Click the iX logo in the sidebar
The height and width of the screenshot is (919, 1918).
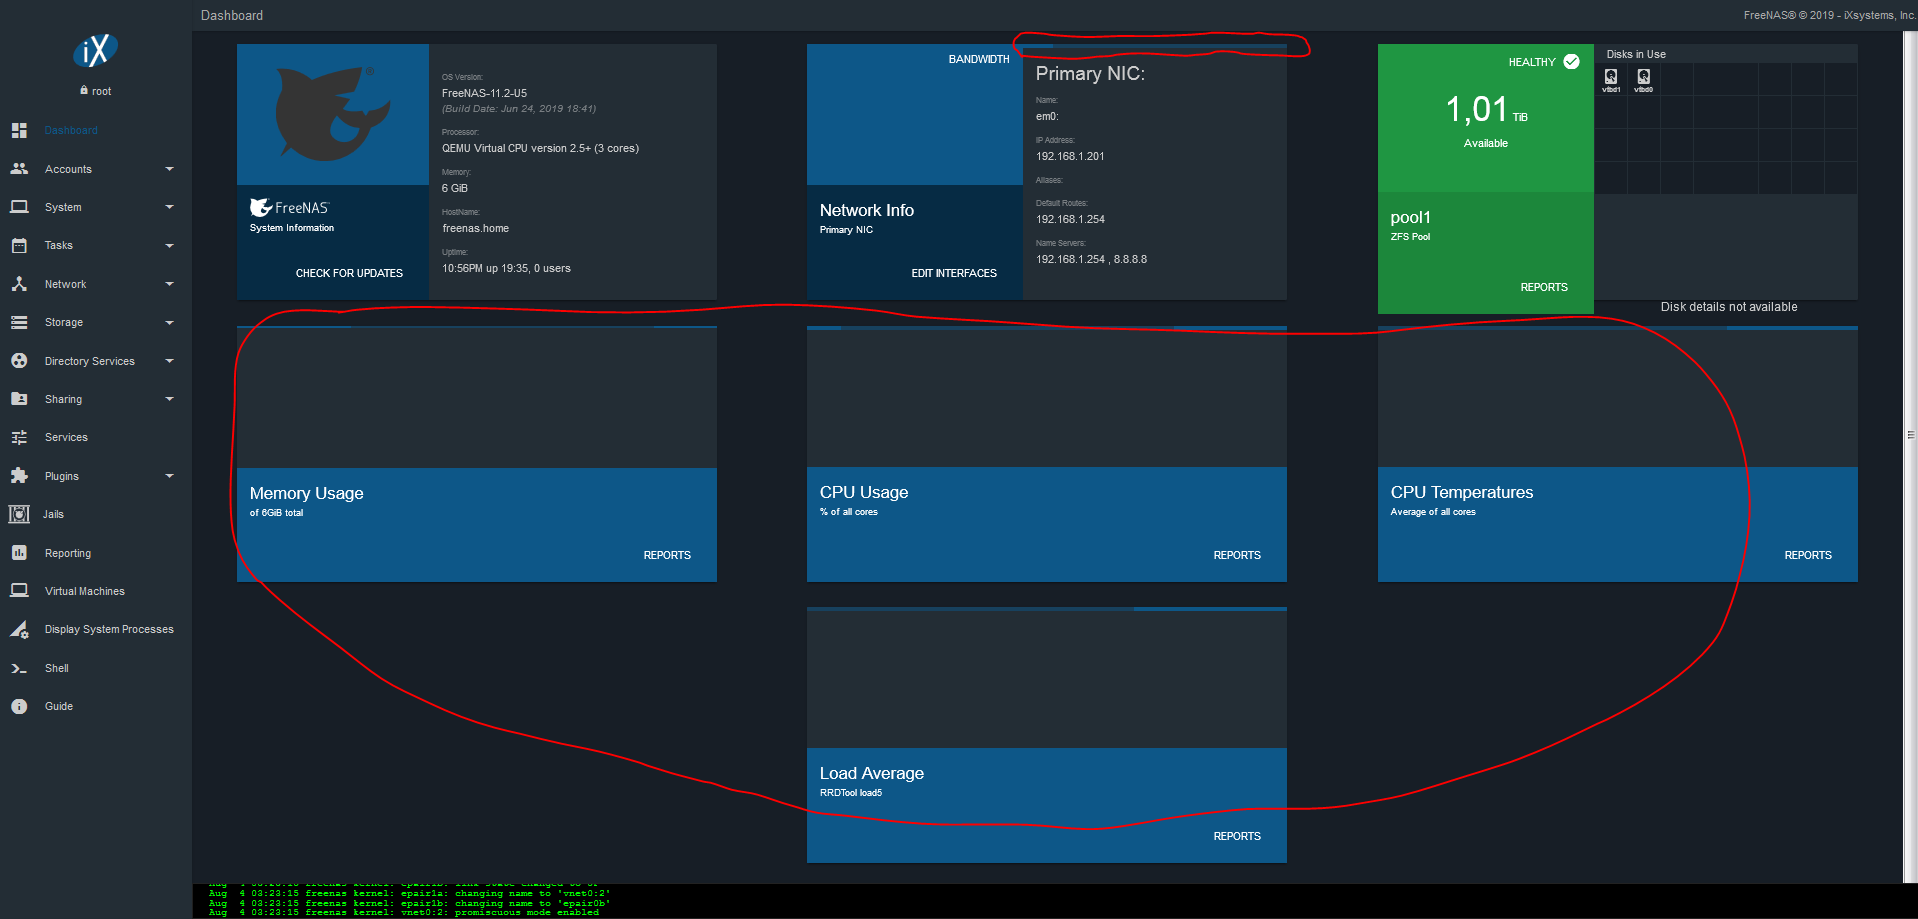point(95,50)
